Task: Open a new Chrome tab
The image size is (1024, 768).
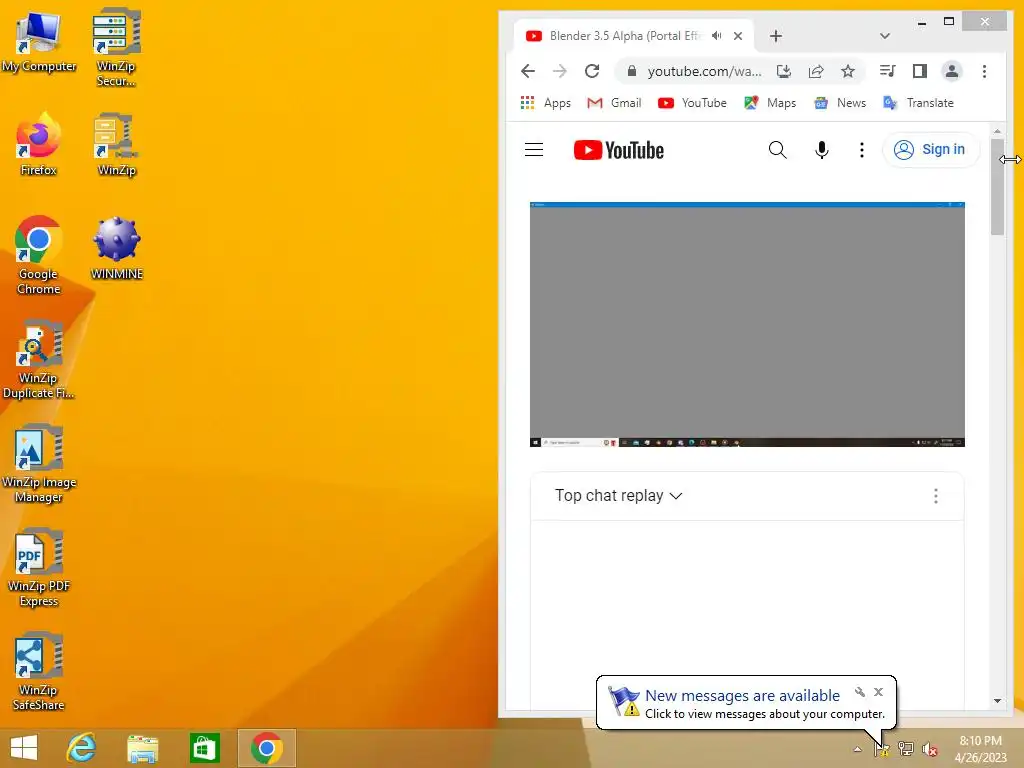Action: (776, 36)
